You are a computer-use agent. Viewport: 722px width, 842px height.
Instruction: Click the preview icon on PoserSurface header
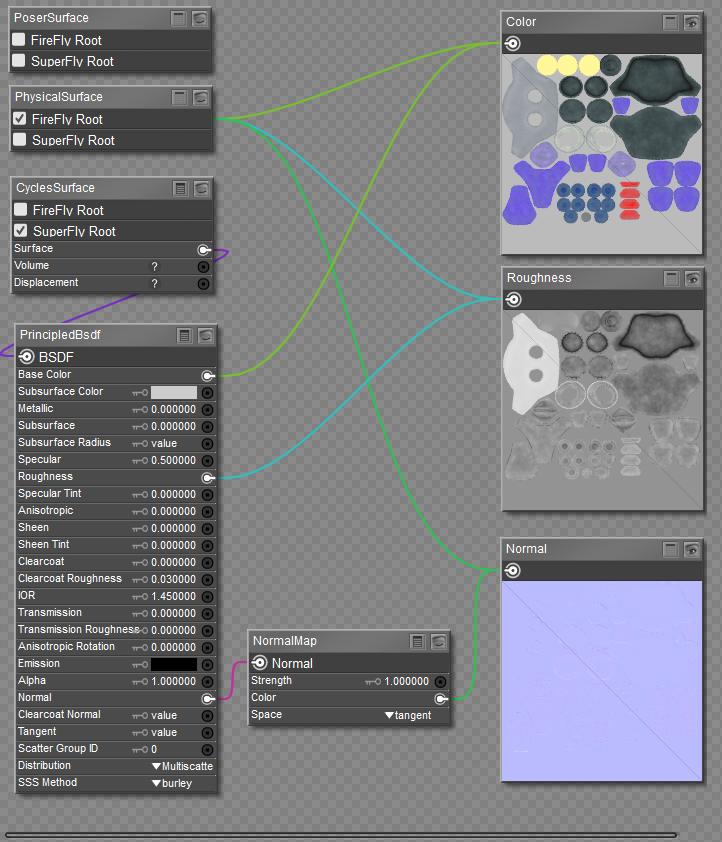click(x=200, y=18)
